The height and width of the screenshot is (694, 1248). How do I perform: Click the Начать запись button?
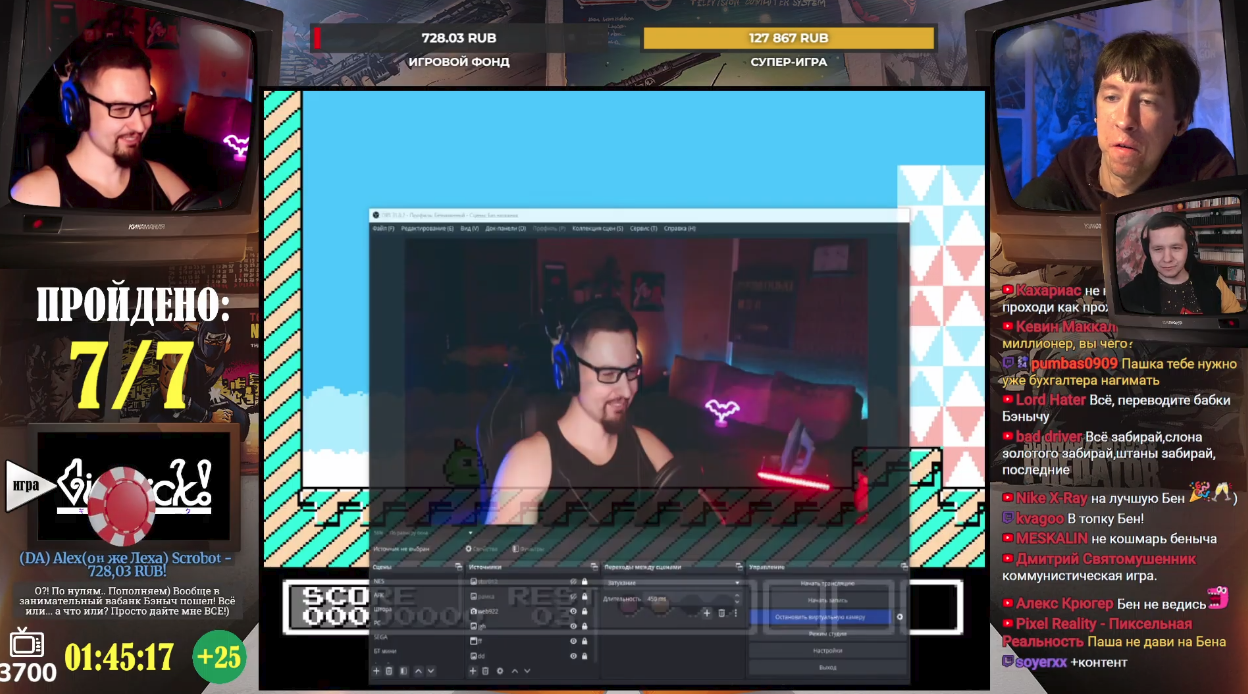click(827, 600)
